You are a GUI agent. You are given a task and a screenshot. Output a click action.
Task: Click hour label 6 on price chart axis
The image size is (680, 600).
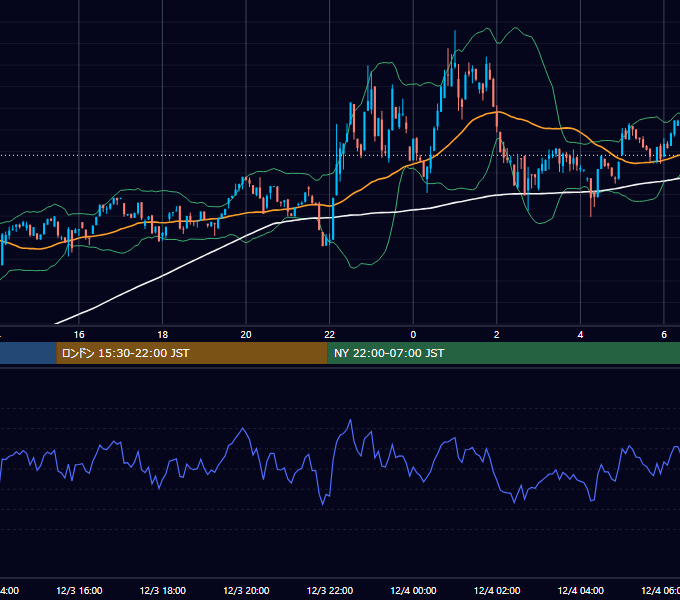[x=664, y=335]
